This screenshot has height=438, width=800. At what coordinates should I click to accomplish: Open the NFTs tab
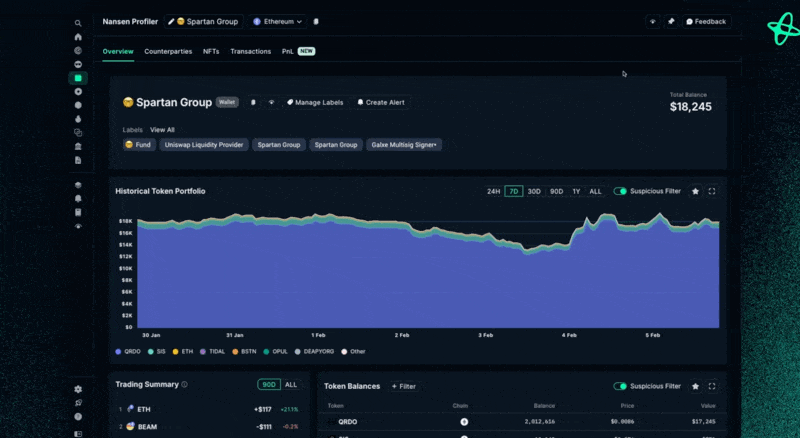point(211,52)
